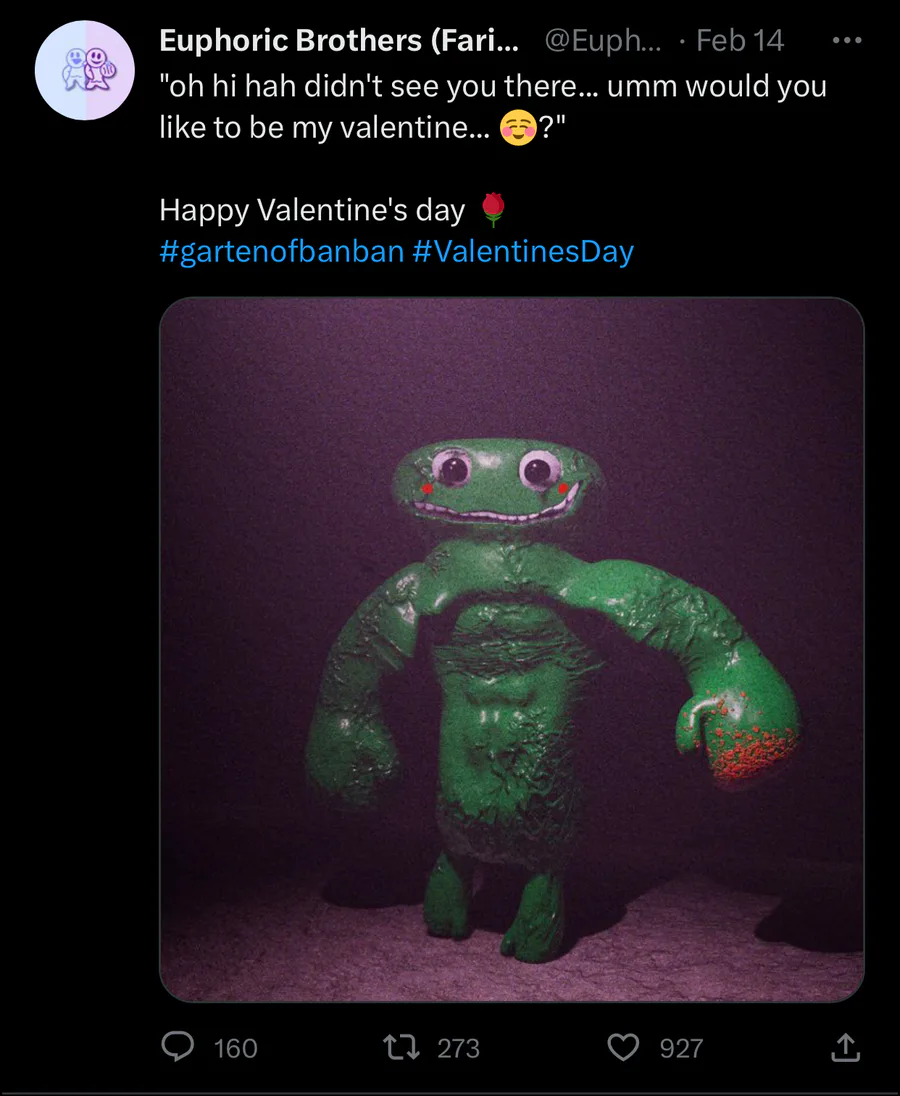Like the tweet with the heart icon
Image resolution: width=900 pixels, height=1096 pixels.
pos(623,1047)
